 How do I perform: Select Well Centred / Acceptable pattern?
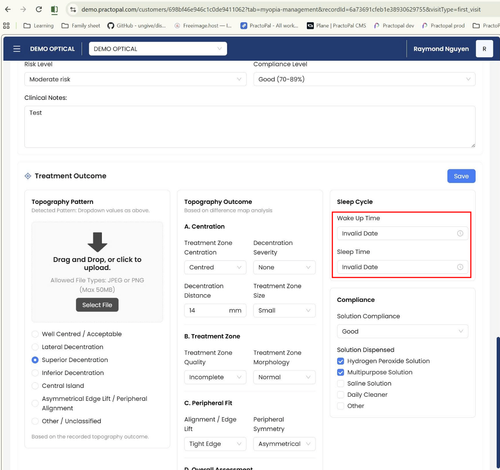(35, 334)
